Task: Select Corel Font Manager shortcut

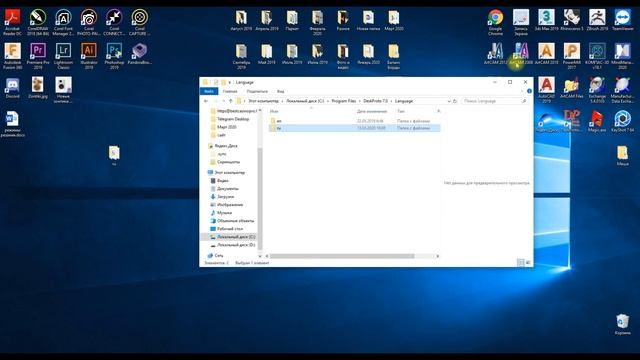Action: (63, 22)
